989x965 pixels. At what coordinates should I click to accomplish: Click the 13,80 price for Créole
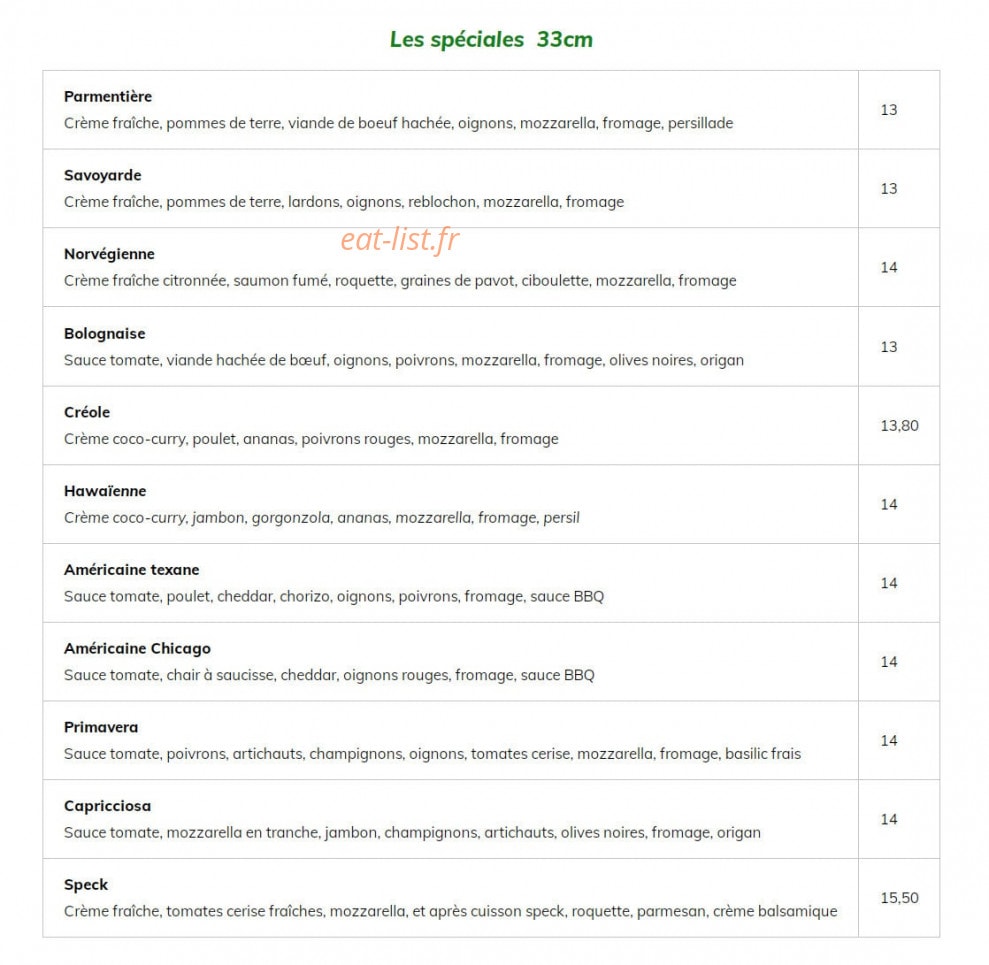tap(899, 426)
